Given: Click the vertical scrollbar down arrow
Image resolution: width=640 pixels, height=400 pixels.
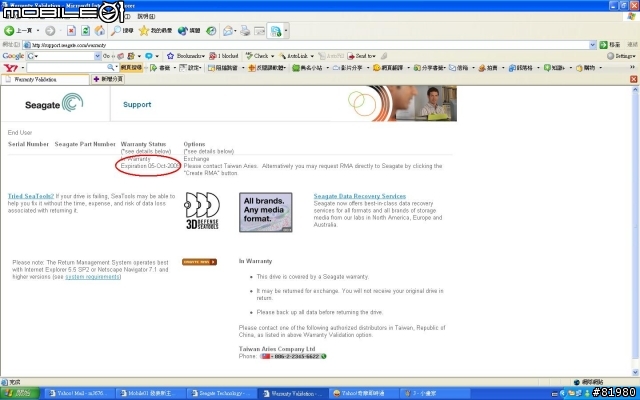Looking at the screenshot, I should click(x=635, y=372).
